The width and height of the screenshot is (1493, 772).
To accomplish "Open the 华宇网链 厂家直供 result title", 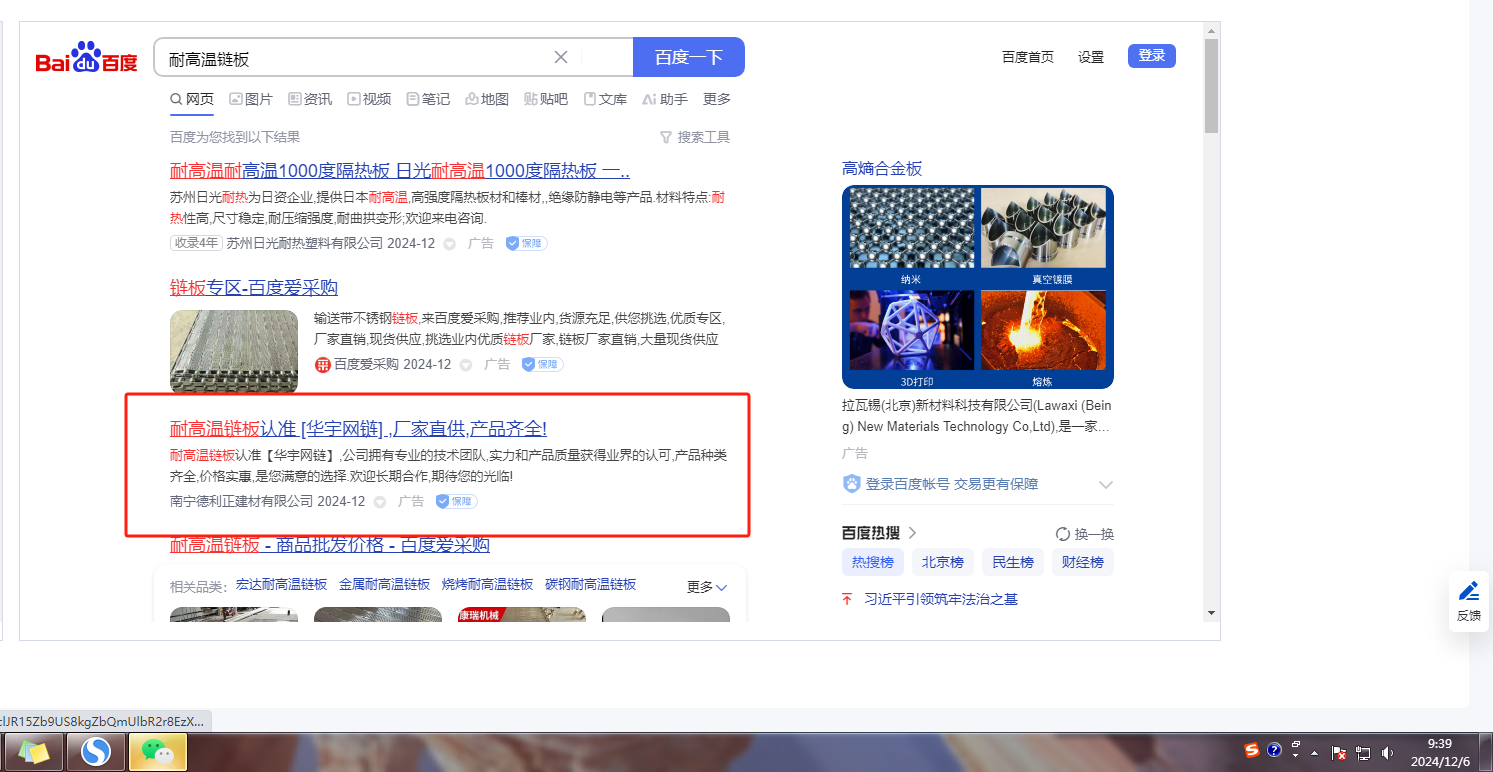I will (359, 429).
